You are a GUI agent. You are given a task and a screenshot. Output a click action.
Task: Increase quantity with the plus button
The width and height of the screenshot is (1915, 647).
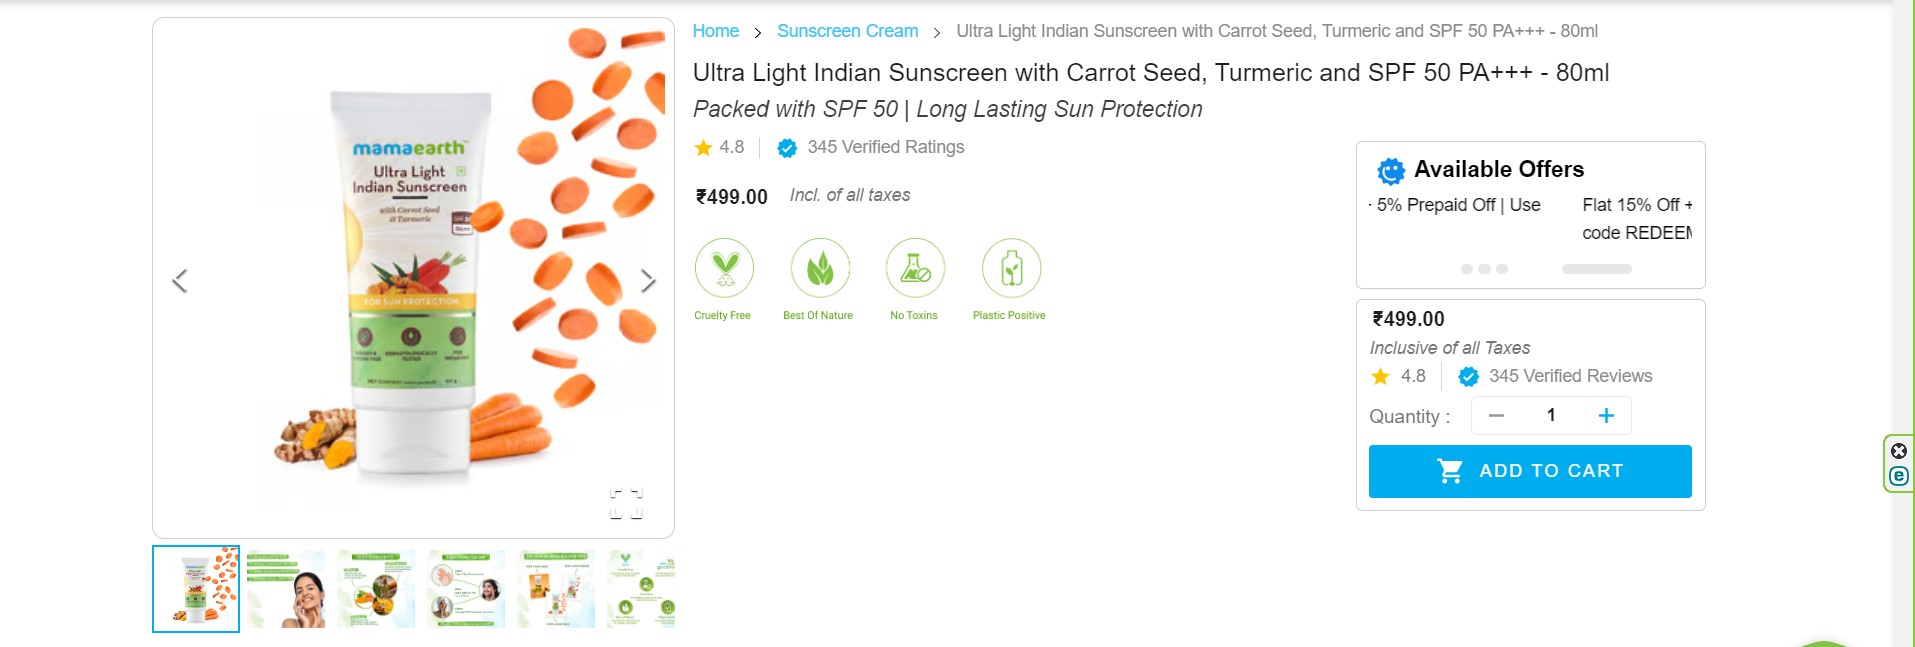pos(1606,416)
